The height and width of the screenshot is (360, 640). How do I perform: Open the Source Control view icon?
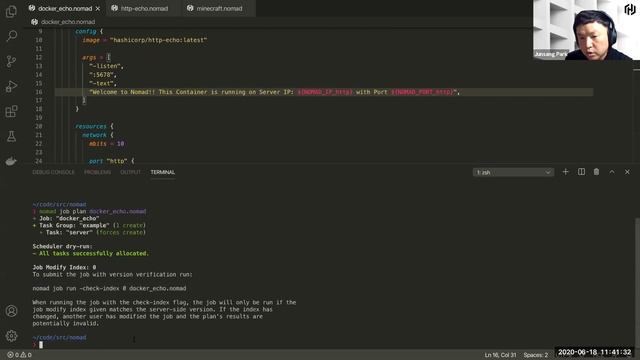tap(11, 61)
